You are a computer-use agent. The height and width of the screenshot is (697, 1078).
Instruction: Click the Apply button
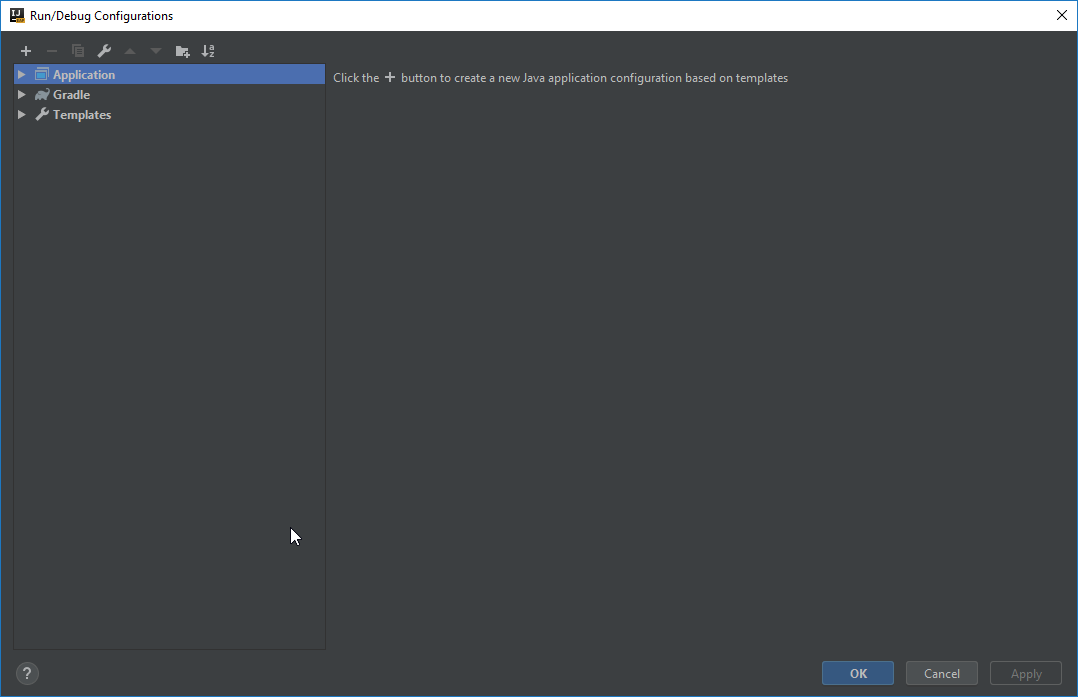tap(1025, 673)
